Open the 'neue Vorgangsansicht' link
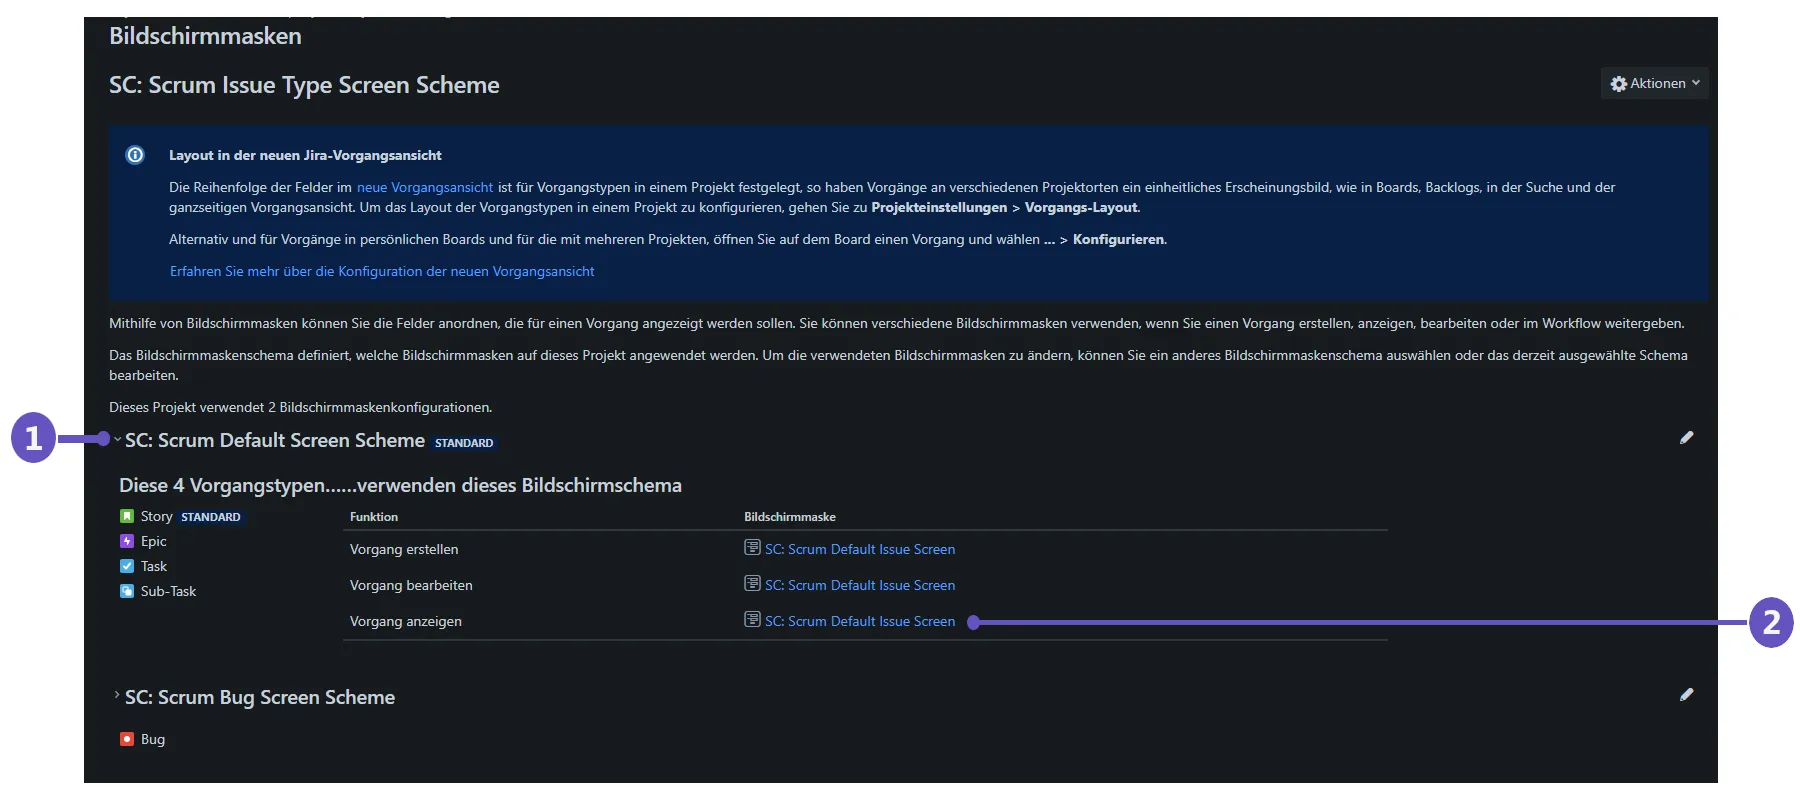 [425, 187]
